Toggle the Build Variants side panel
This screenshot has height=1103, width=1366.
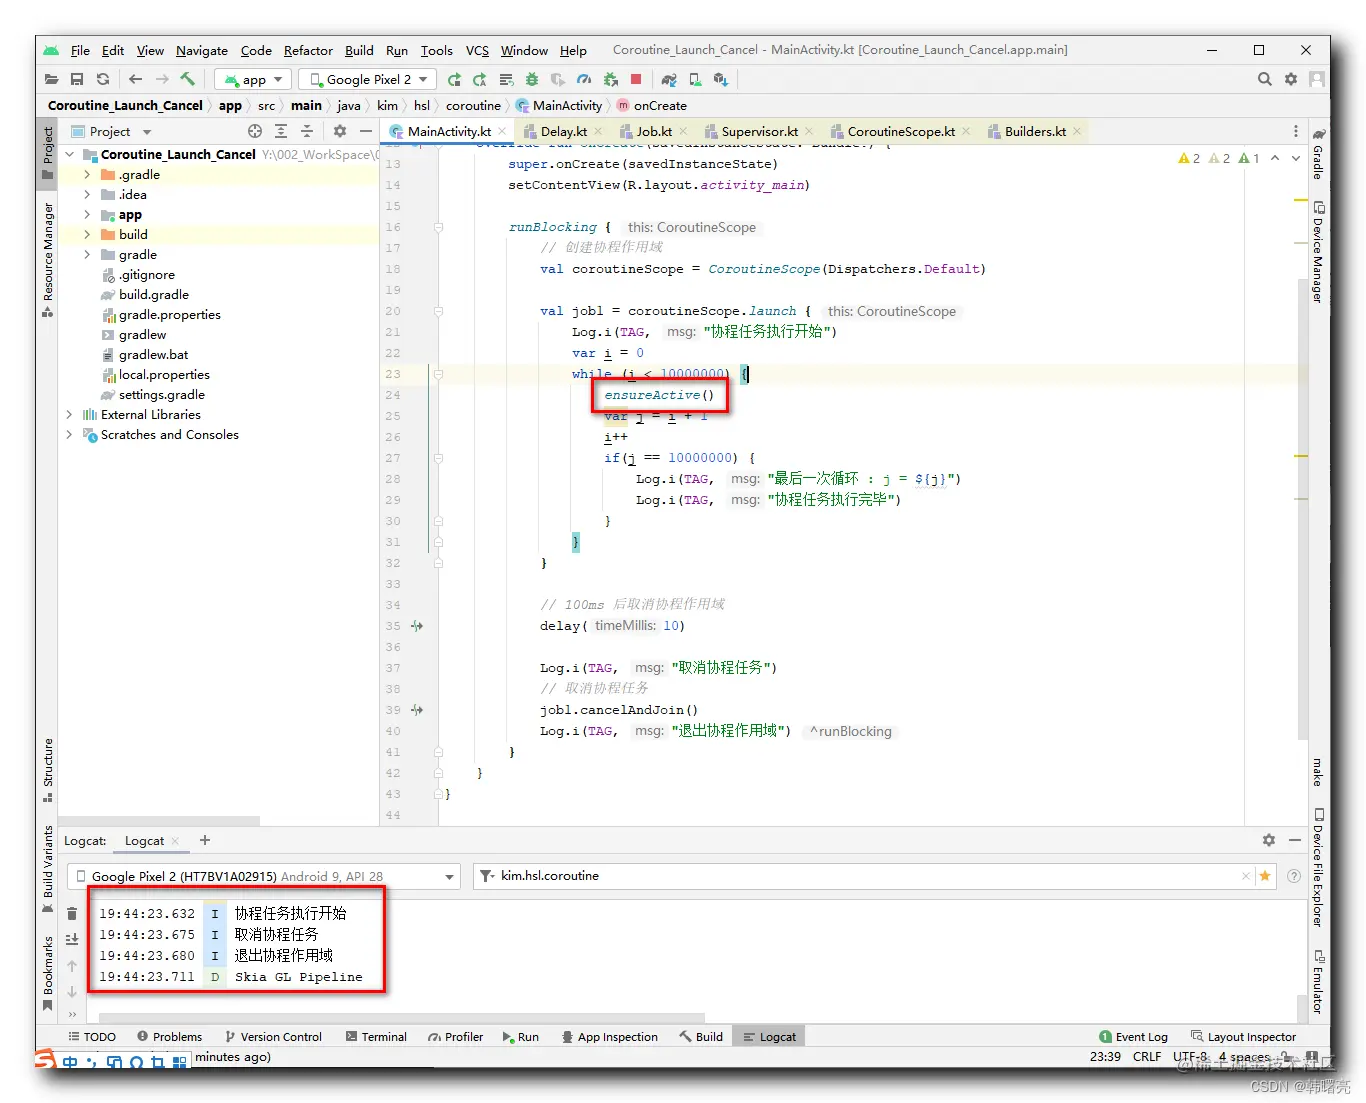click(x=48, y=868)
